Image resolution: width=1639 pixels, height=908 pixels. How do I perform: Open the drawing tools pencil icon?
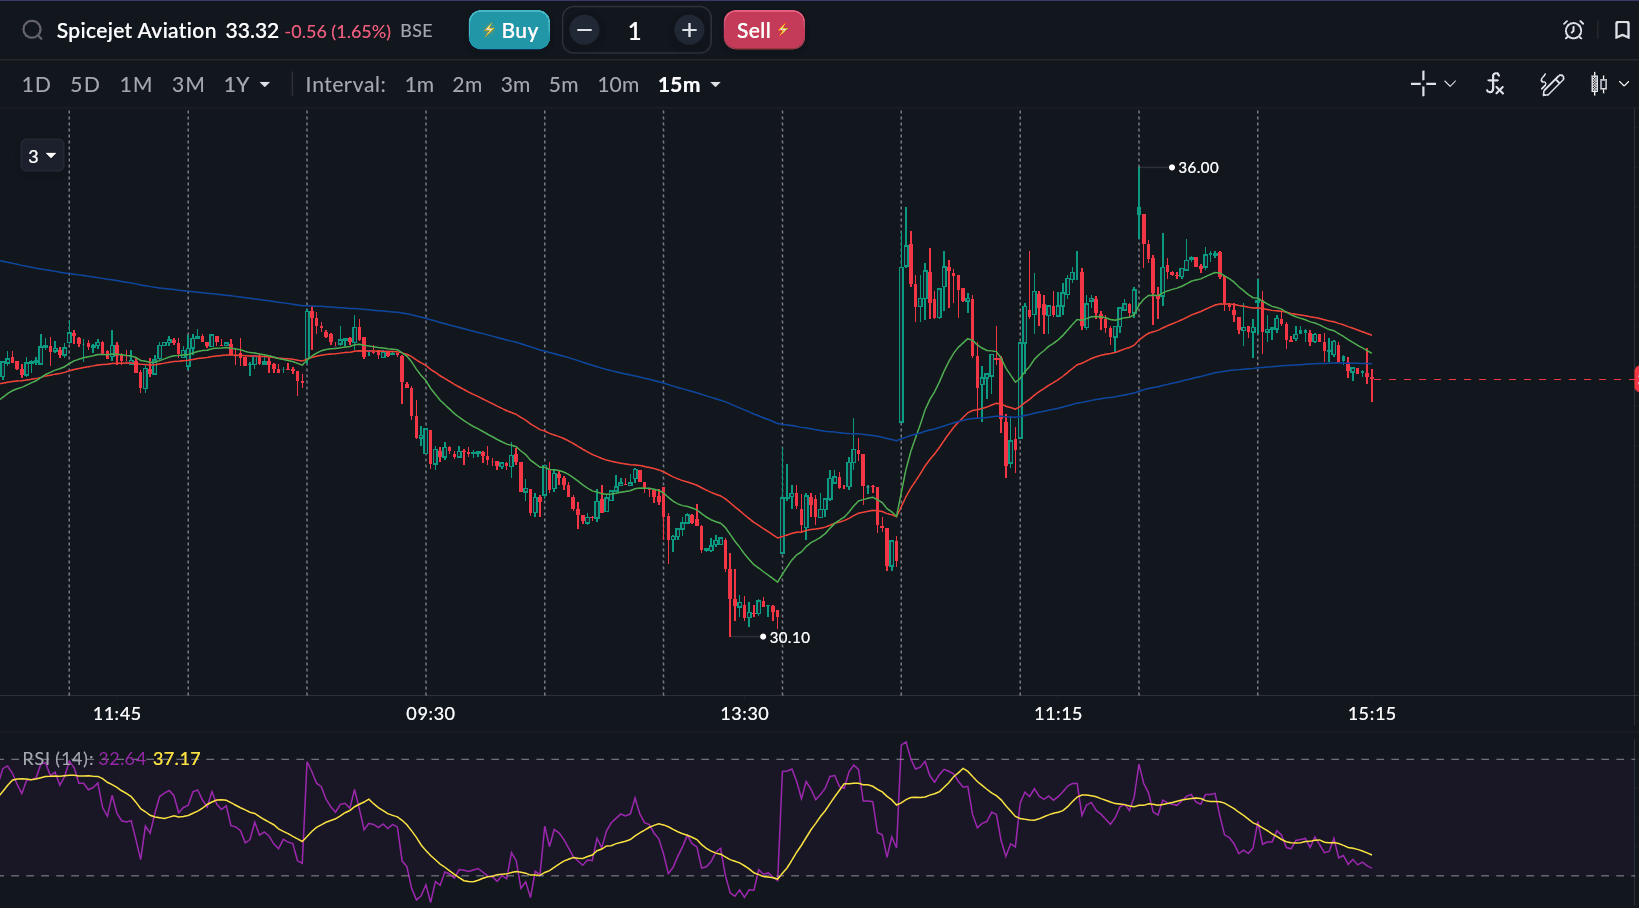(1551, 84)
